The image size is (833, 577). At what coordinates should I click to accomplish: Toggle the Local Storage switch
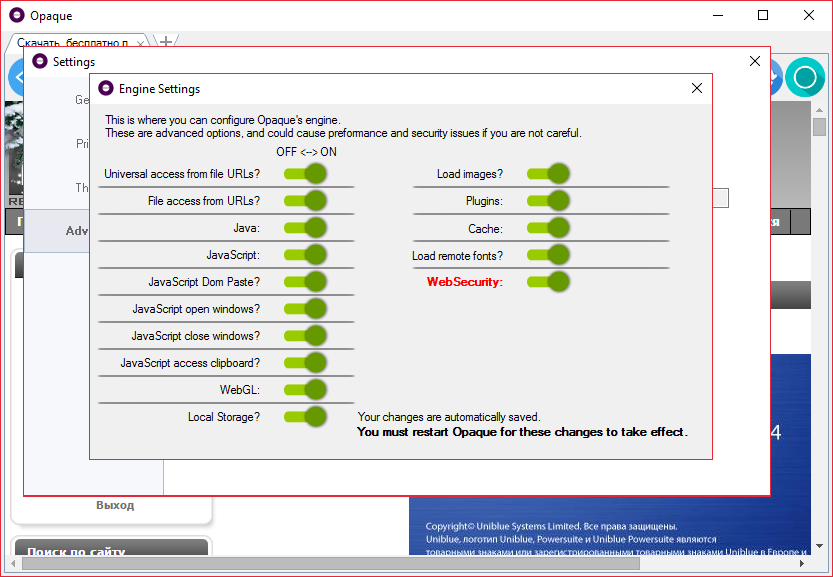tap(305, 417)
